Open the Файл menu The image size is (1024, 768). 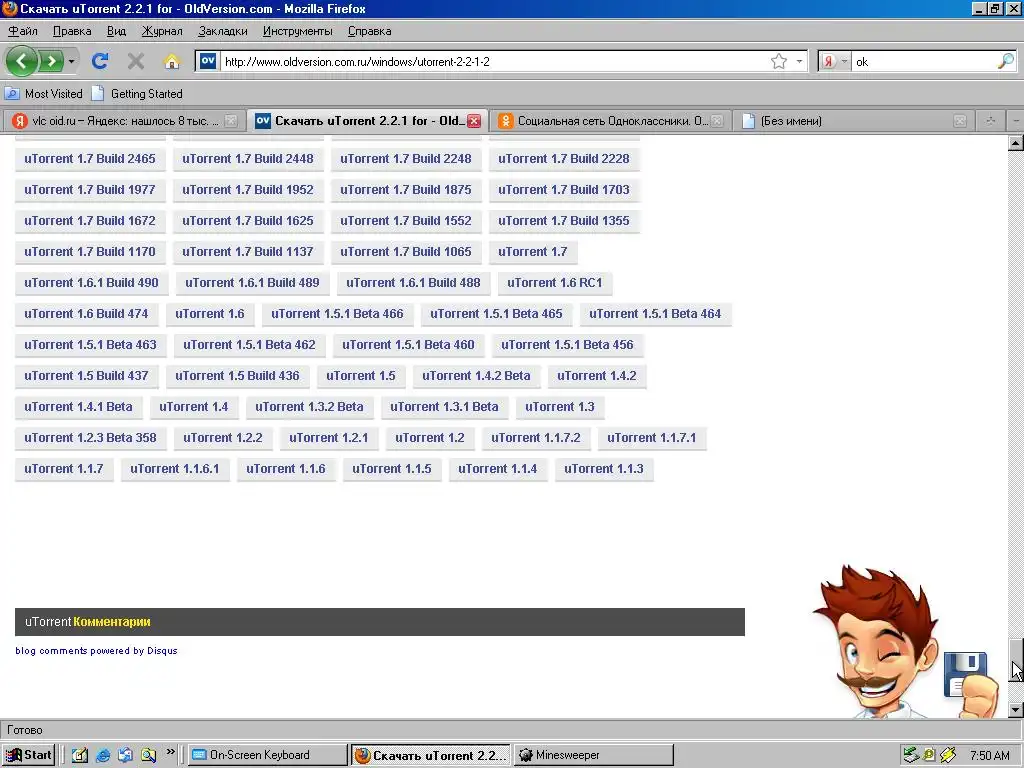[x=23, y=31]
